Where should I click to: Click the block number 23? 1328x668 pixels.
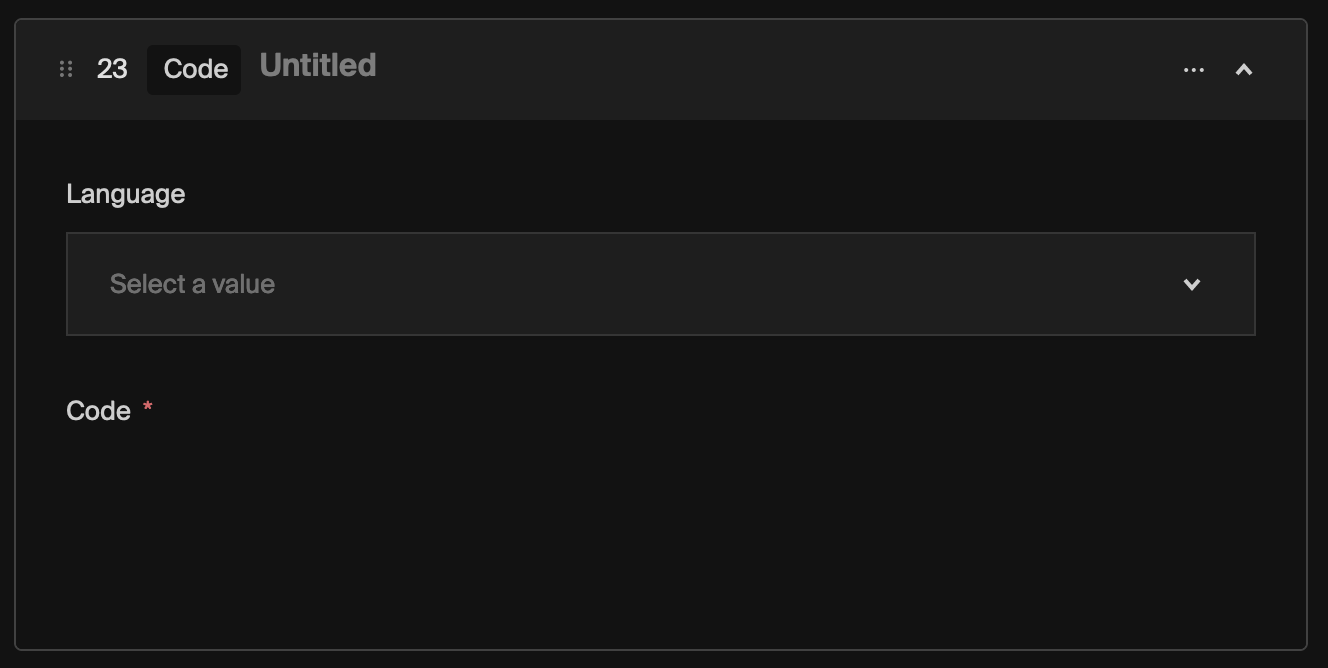[112, 69]
